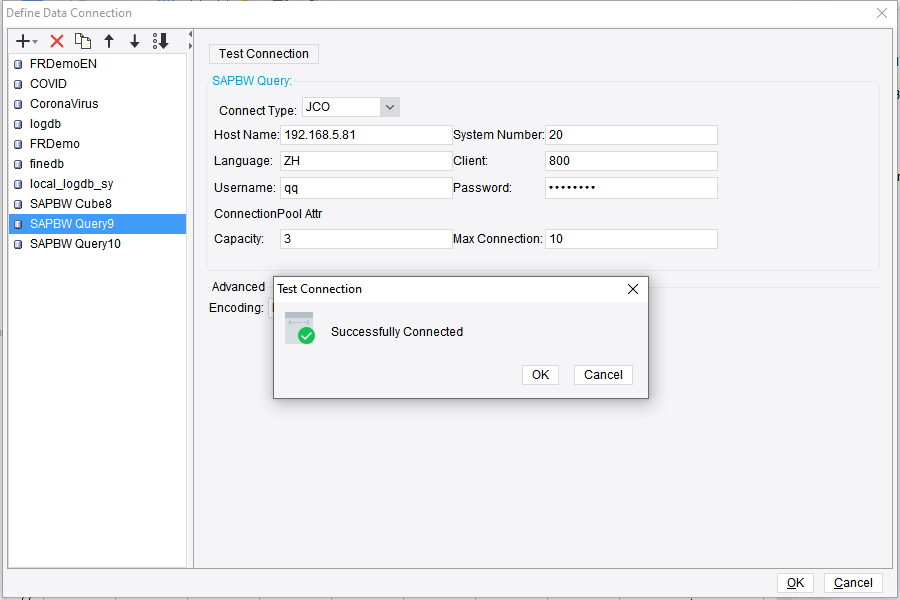Sort the connection list with the sort icon
This screenshot has width=900, height=600.
click(161, 41)
